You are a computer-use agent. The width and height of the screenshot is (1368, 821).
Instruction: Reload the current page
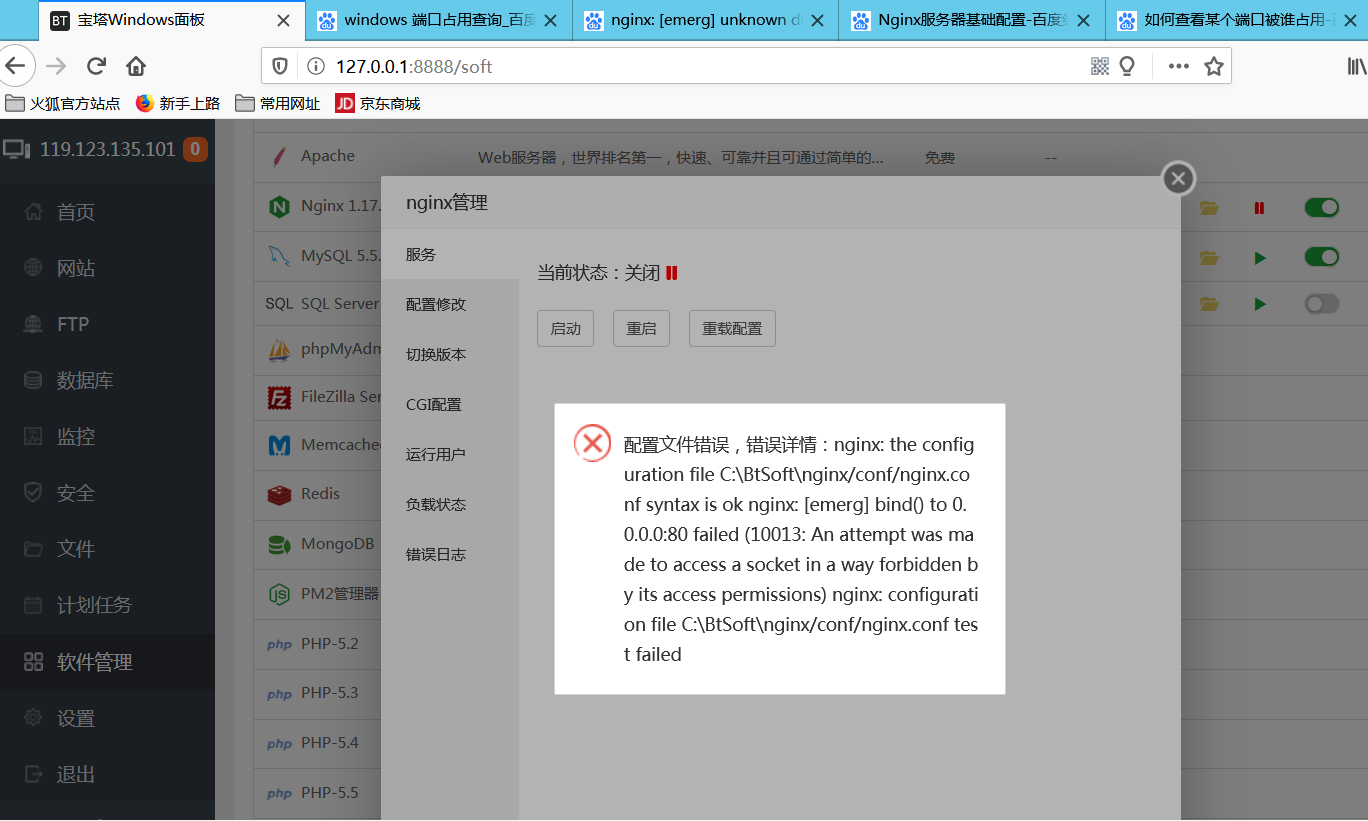(96, 66)
